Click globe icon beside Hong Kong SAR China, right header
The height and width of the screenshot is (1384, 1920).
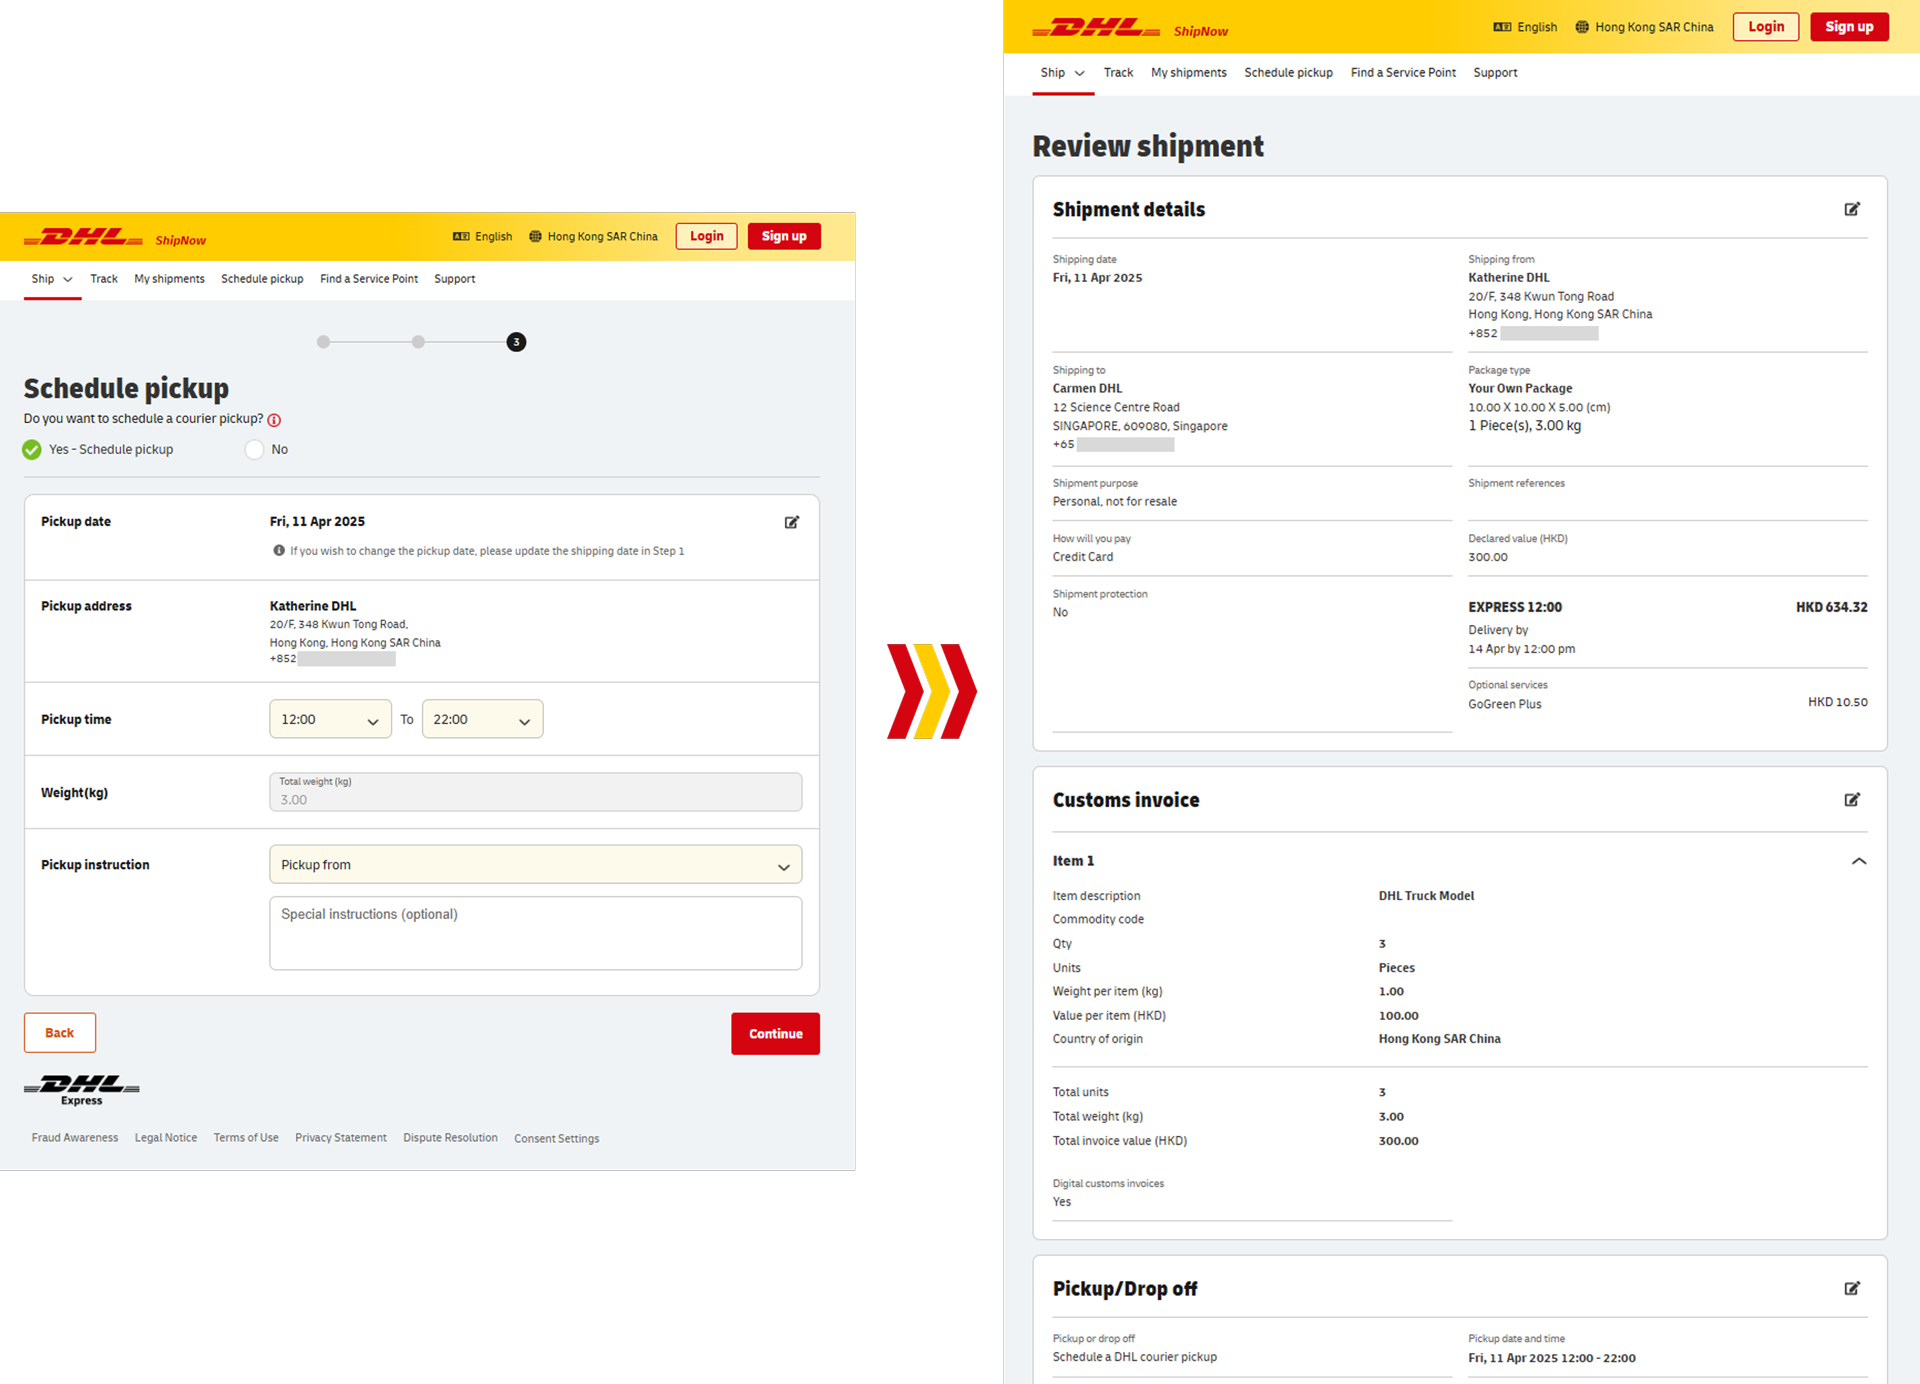[x=1582, y=27]
